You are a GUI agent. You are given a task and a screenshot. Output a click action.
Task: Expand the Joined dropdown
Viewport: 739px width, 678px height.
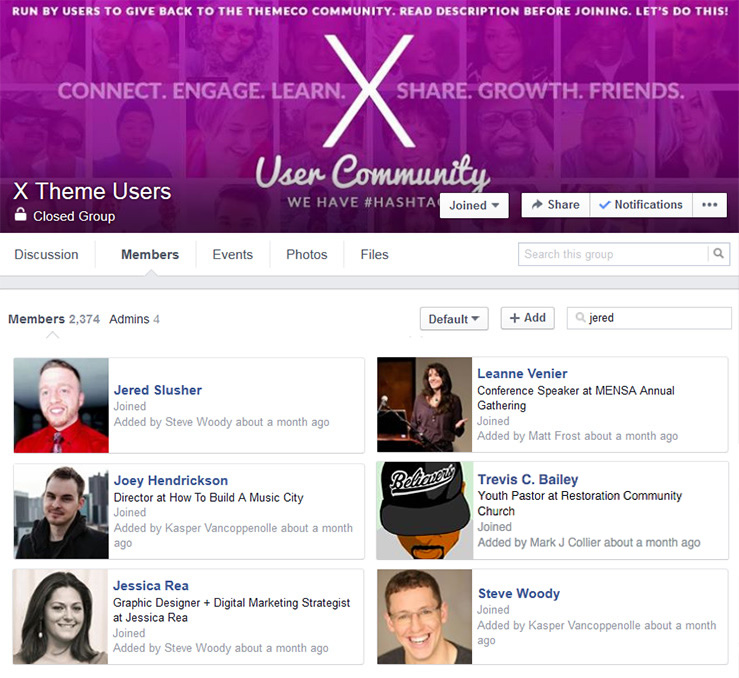coord(474,205)
